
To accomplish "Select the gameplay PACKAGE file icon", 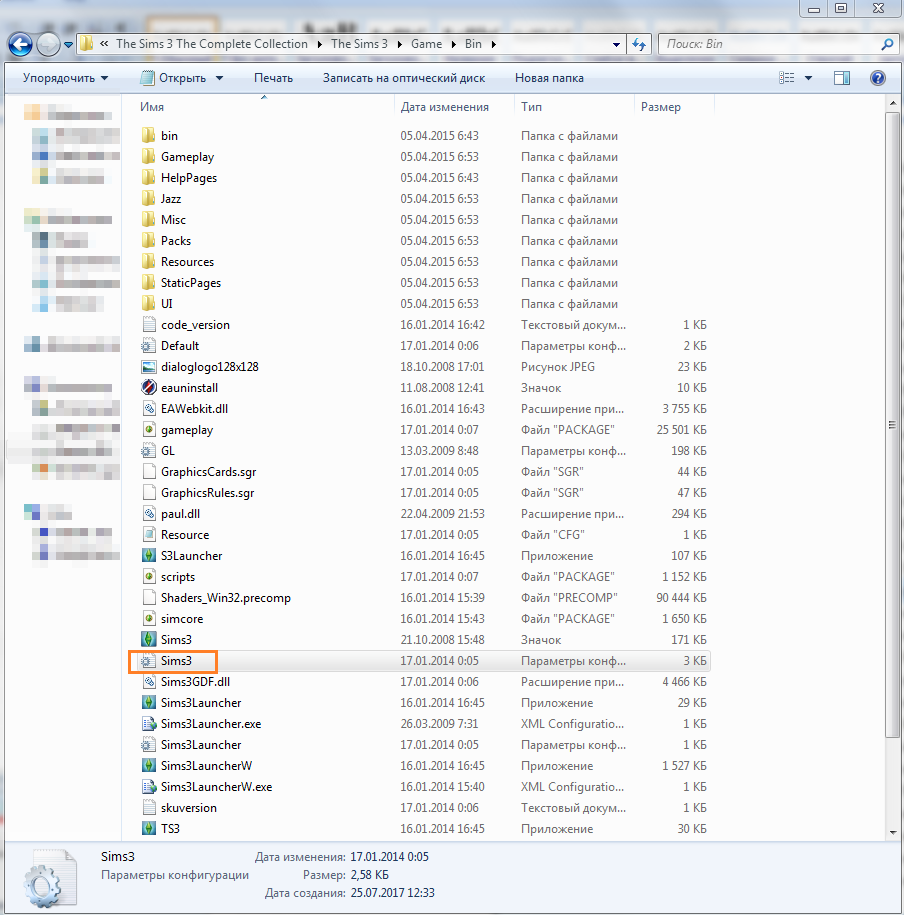I will click(x=149, y=430).
